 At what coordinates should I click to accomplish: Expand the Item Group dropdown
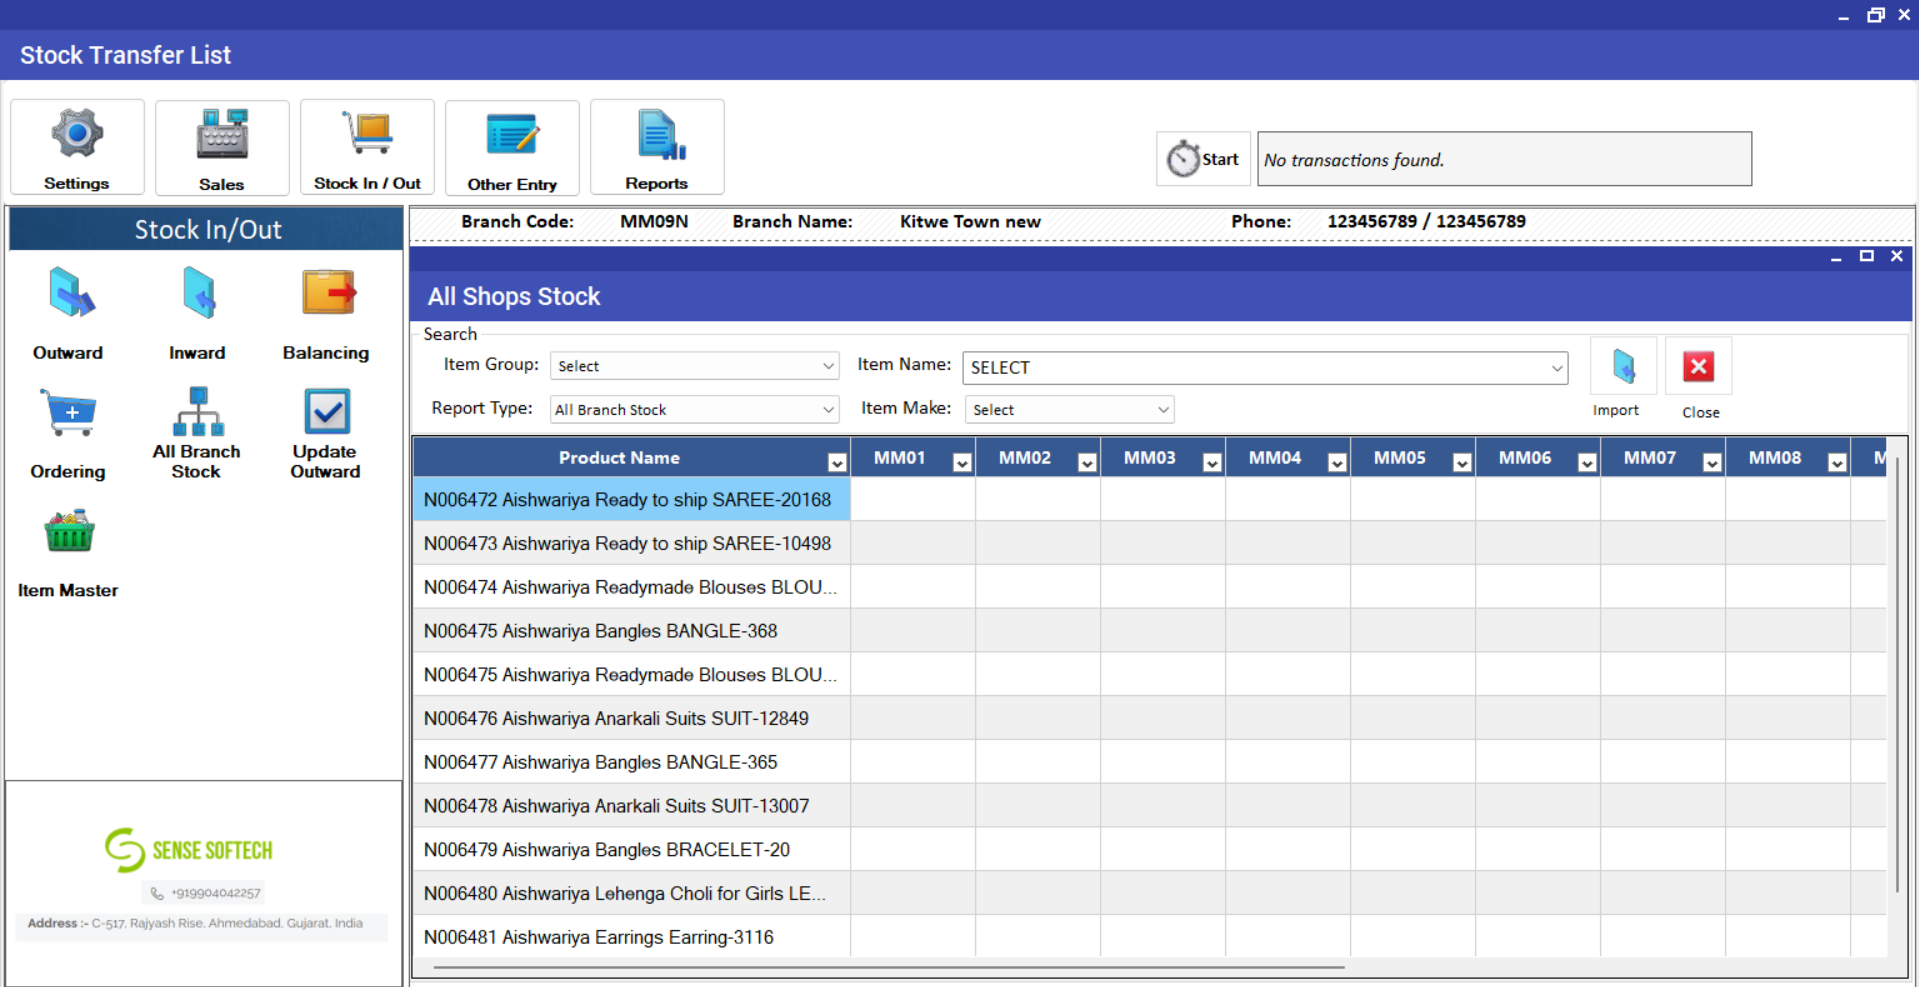pyautogui.click(x=828, y=366)
